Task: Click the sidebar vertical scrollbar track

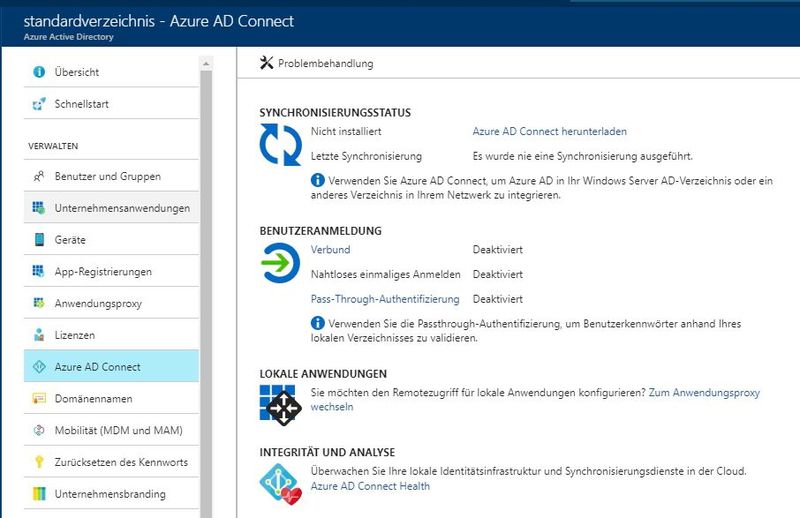Action: [206, 293]
